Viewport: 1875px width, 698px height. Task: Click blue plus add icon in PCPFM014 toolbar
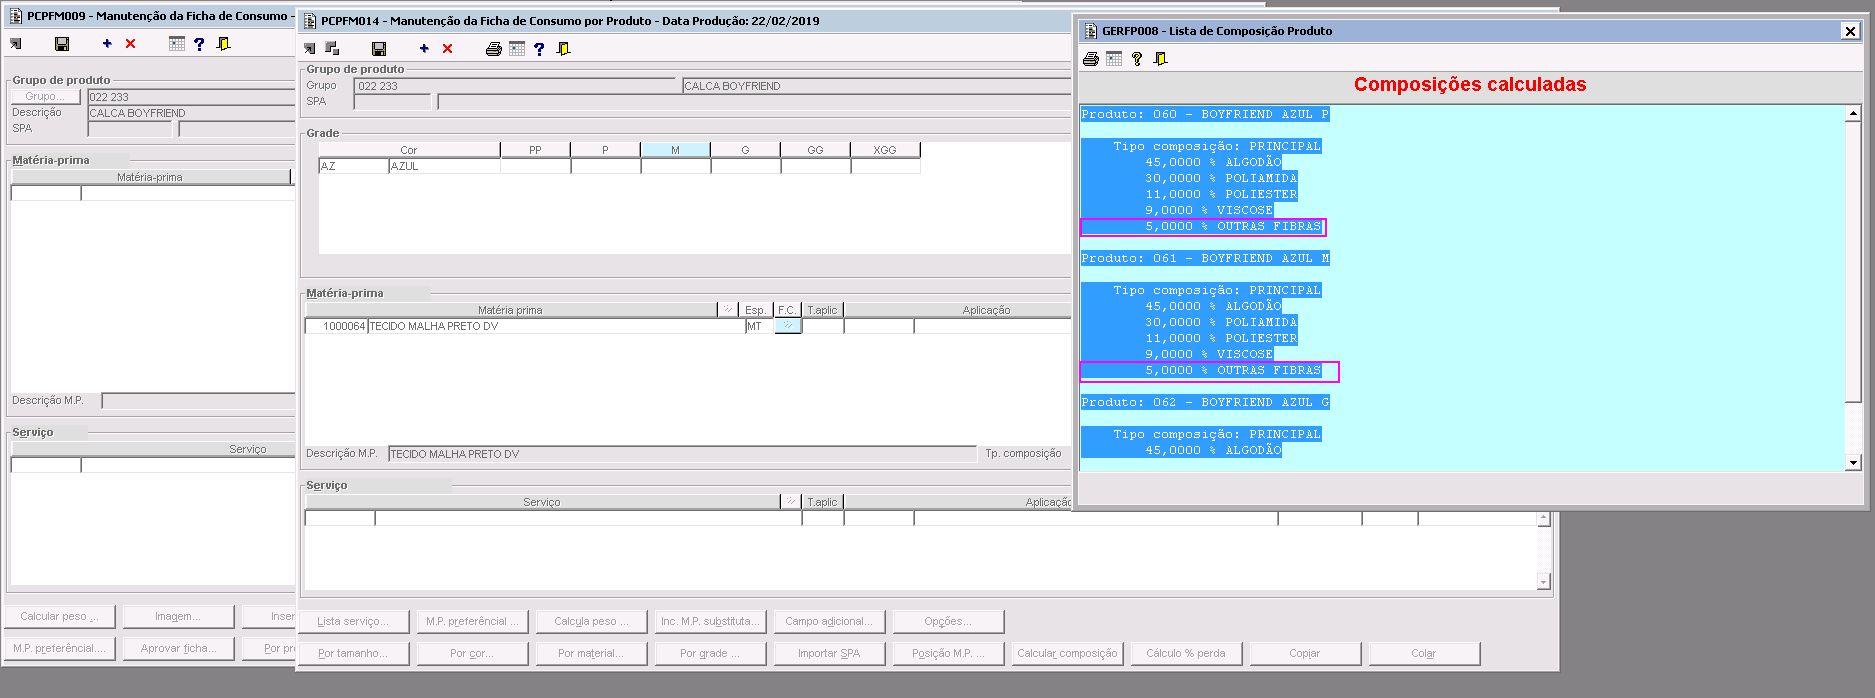click(x=424, y=48)
